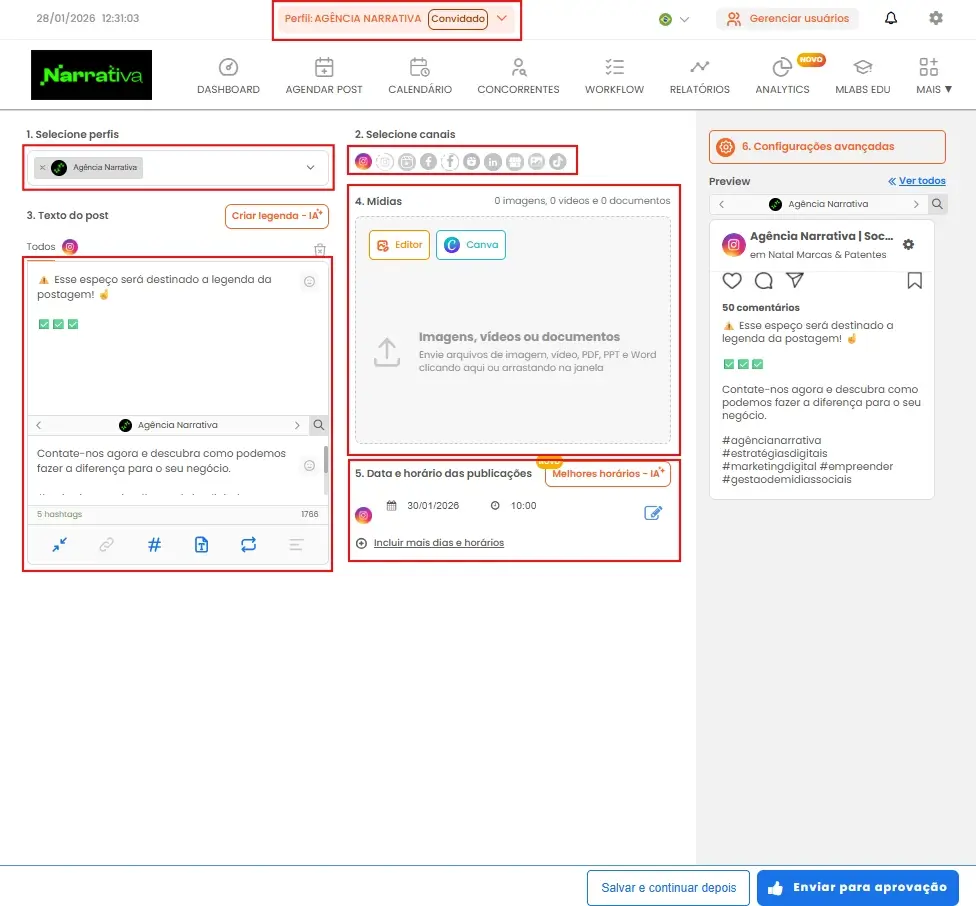976x906 pixels.
Task: Click the calendar icon beside 30/01/2026
Action: coord(392,505)
